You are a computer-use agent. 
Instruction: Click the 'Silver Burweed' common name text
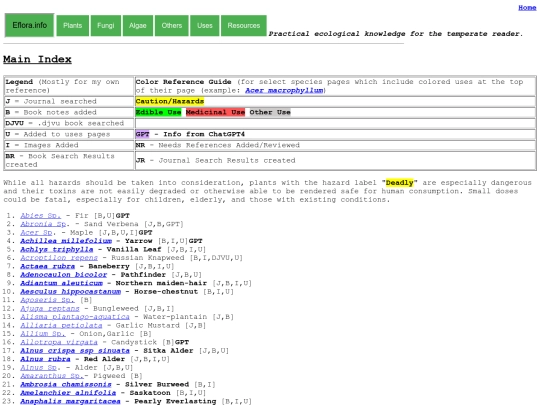(157, 384)
